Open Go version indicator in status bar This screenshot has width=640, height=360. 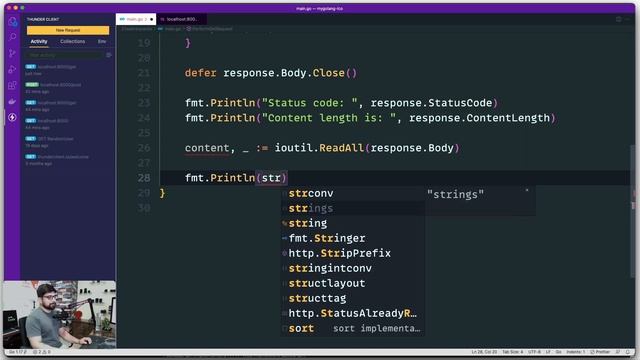(x=18, y=352)
